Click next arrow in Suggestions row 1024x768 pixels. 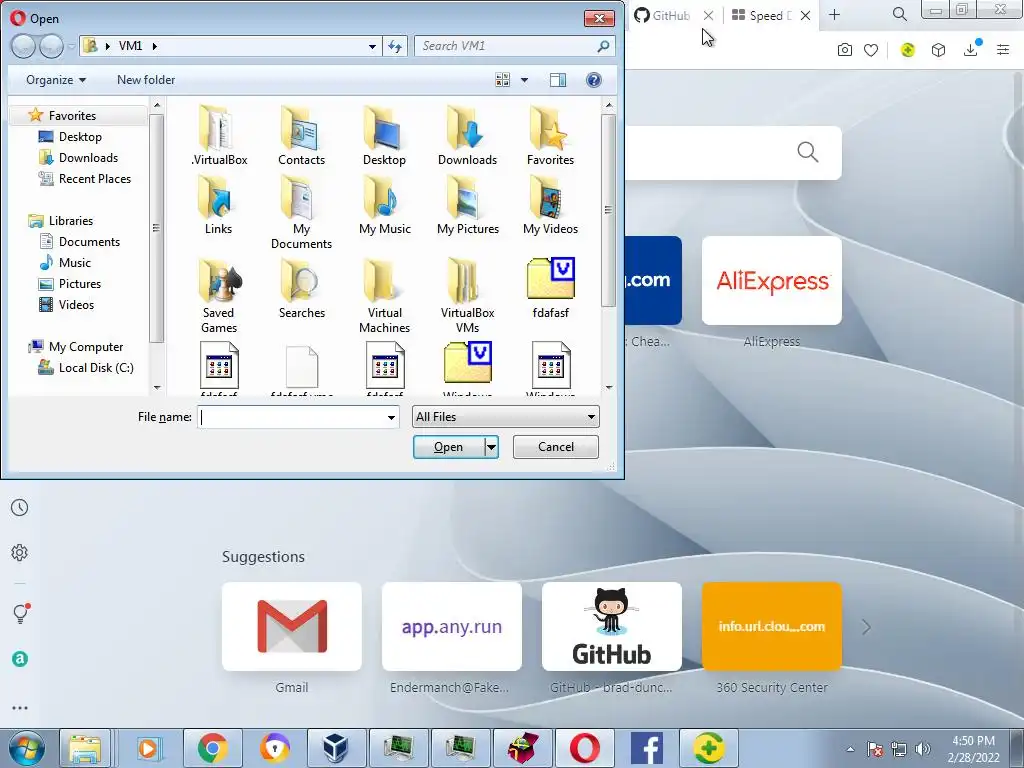(x=866, y=627)
